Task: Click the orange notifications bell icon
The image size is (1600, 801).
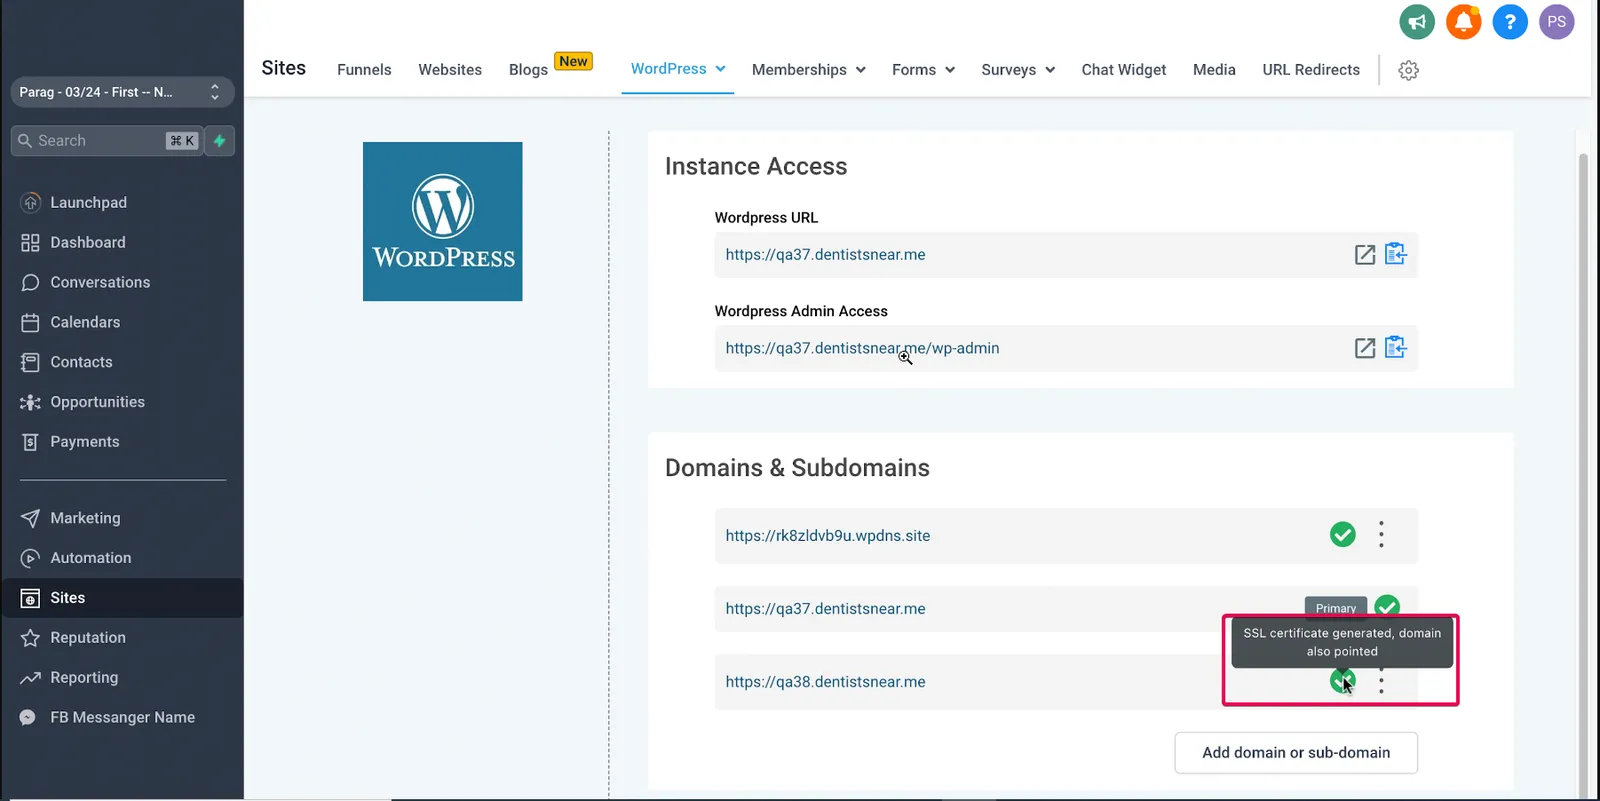Action: (x=1464, y=22)
